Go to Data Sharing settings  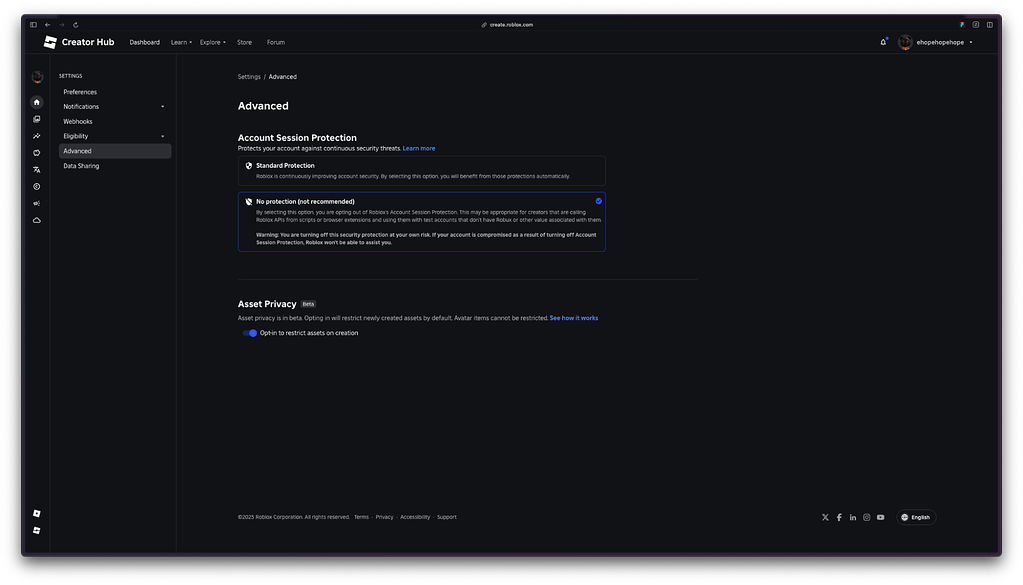(81, 166)
